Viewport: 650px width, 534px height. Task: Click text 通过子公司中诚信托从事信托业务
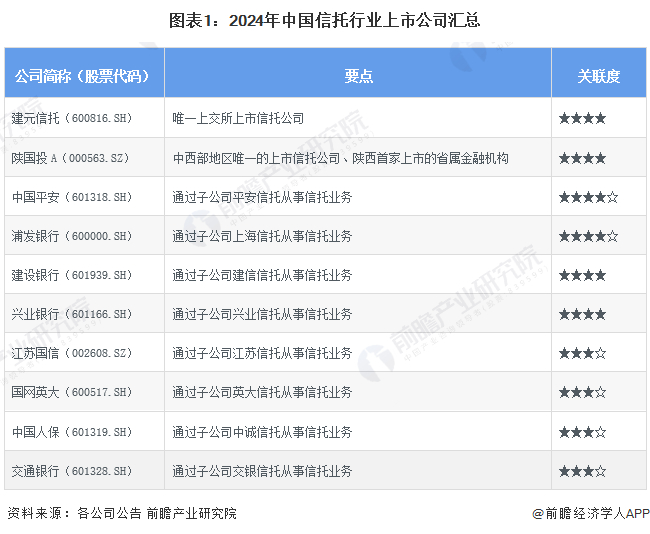262,432
